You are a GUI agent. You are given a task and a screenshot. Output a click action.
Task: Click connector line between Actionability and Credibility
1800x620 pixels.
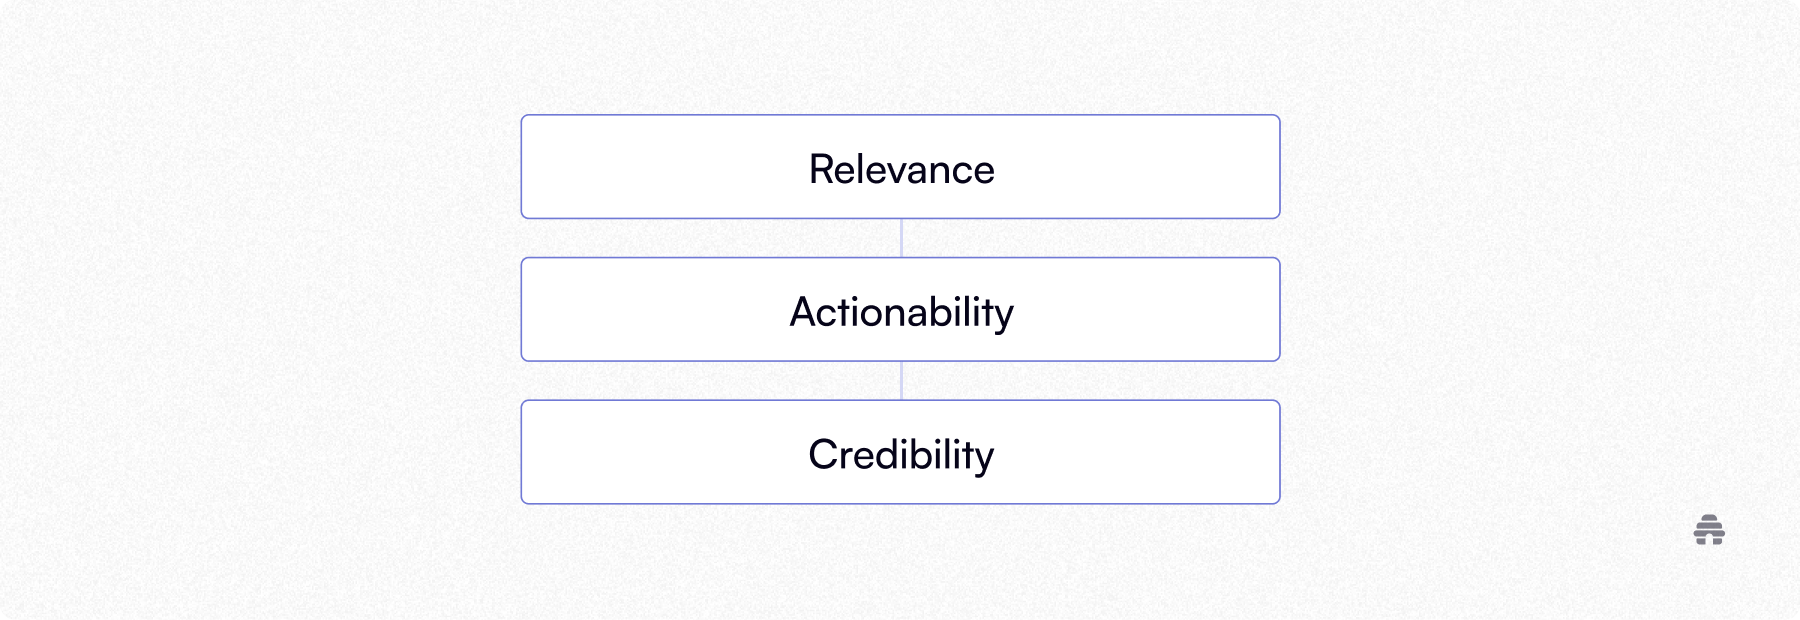point(901,381)
